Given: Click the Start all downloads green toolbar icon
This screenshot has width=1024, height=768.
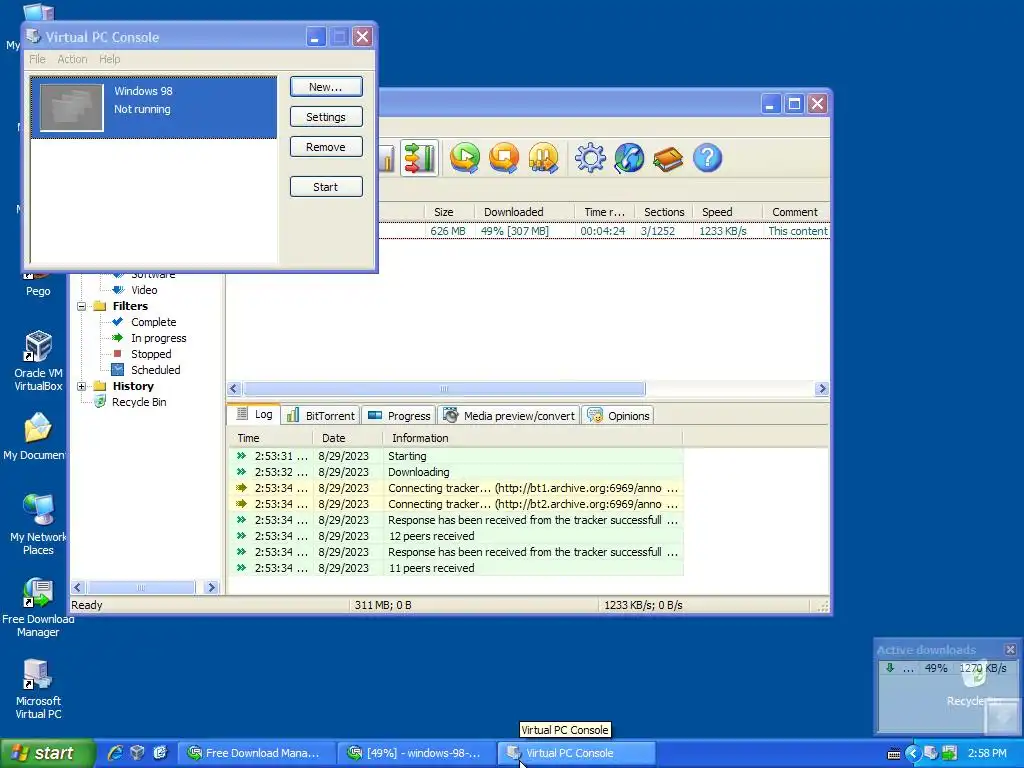Looking at the screenshot, I should point(464,157).
